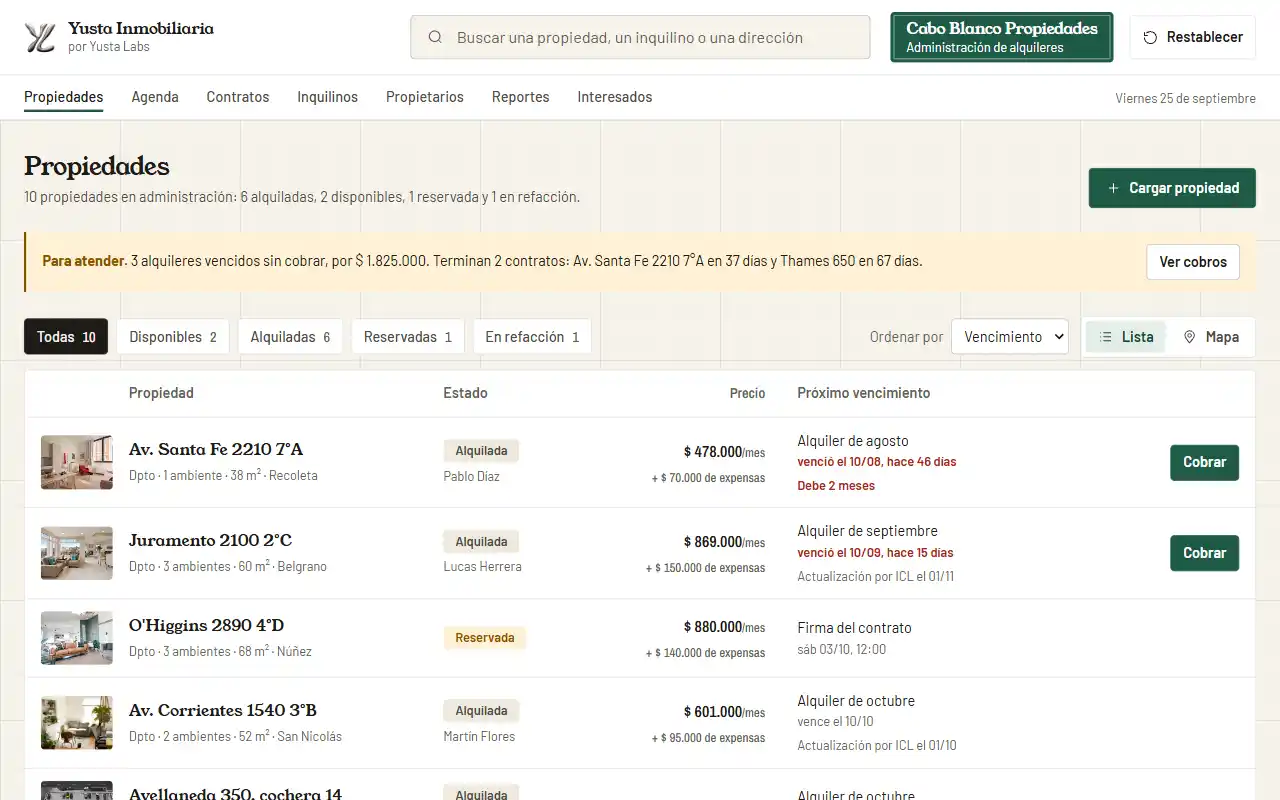Screen dimensions: 1280x800
Task: Click the Yusta Inmobiliaria logo icon
Action: pyautogui.click(x=40, y=37)
